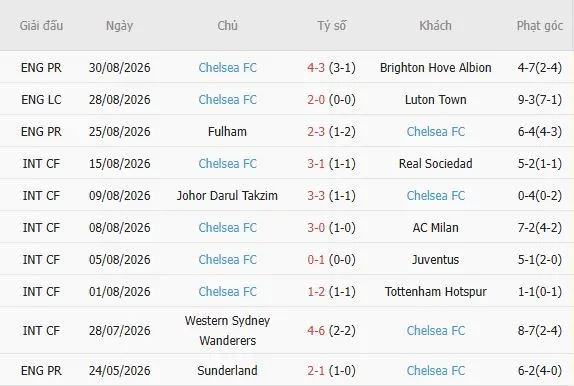Click Real Sociedad team name

435,163
